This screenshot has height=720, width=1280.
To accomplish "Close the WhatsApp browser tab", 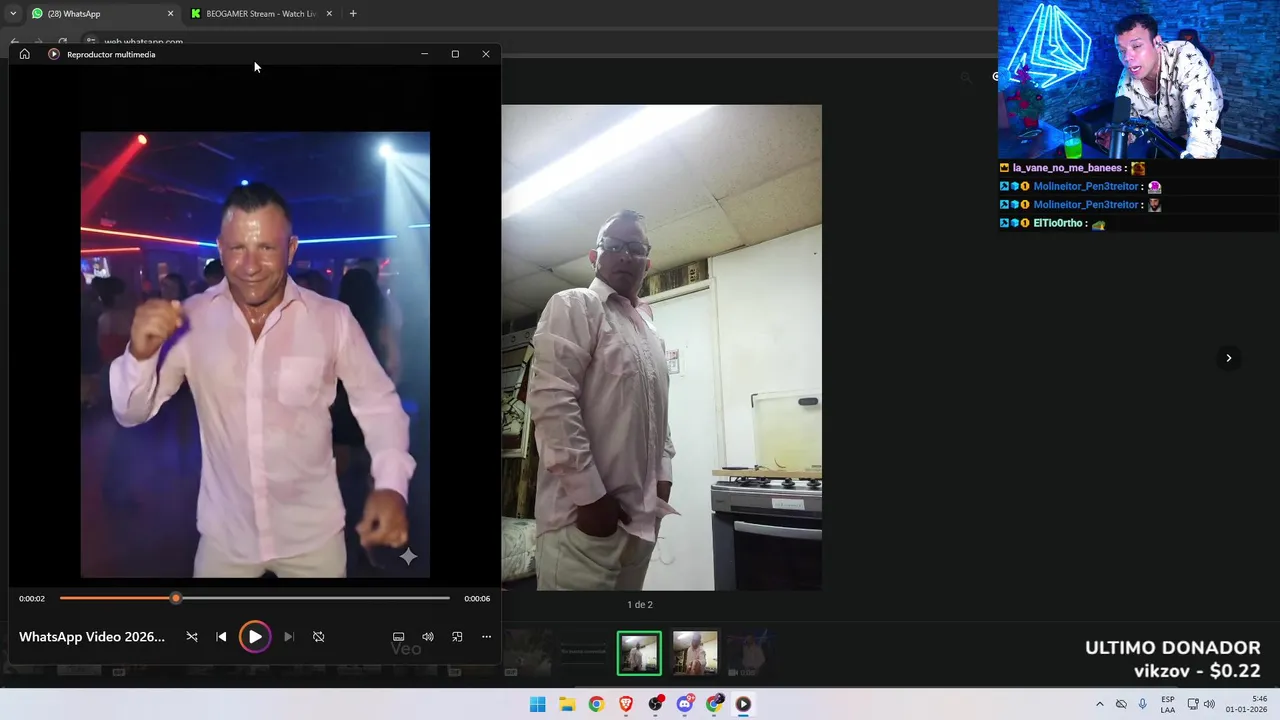I will [170, 14].
